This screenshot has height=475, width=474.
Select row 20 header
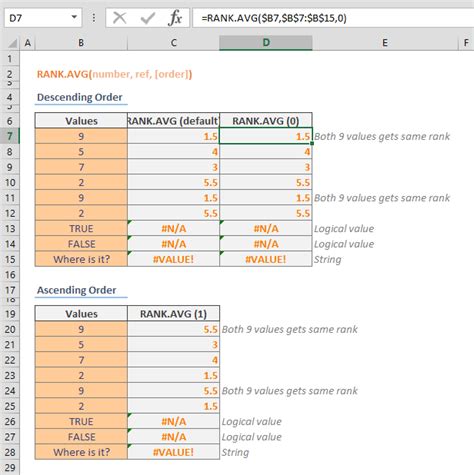click(10, 329)
